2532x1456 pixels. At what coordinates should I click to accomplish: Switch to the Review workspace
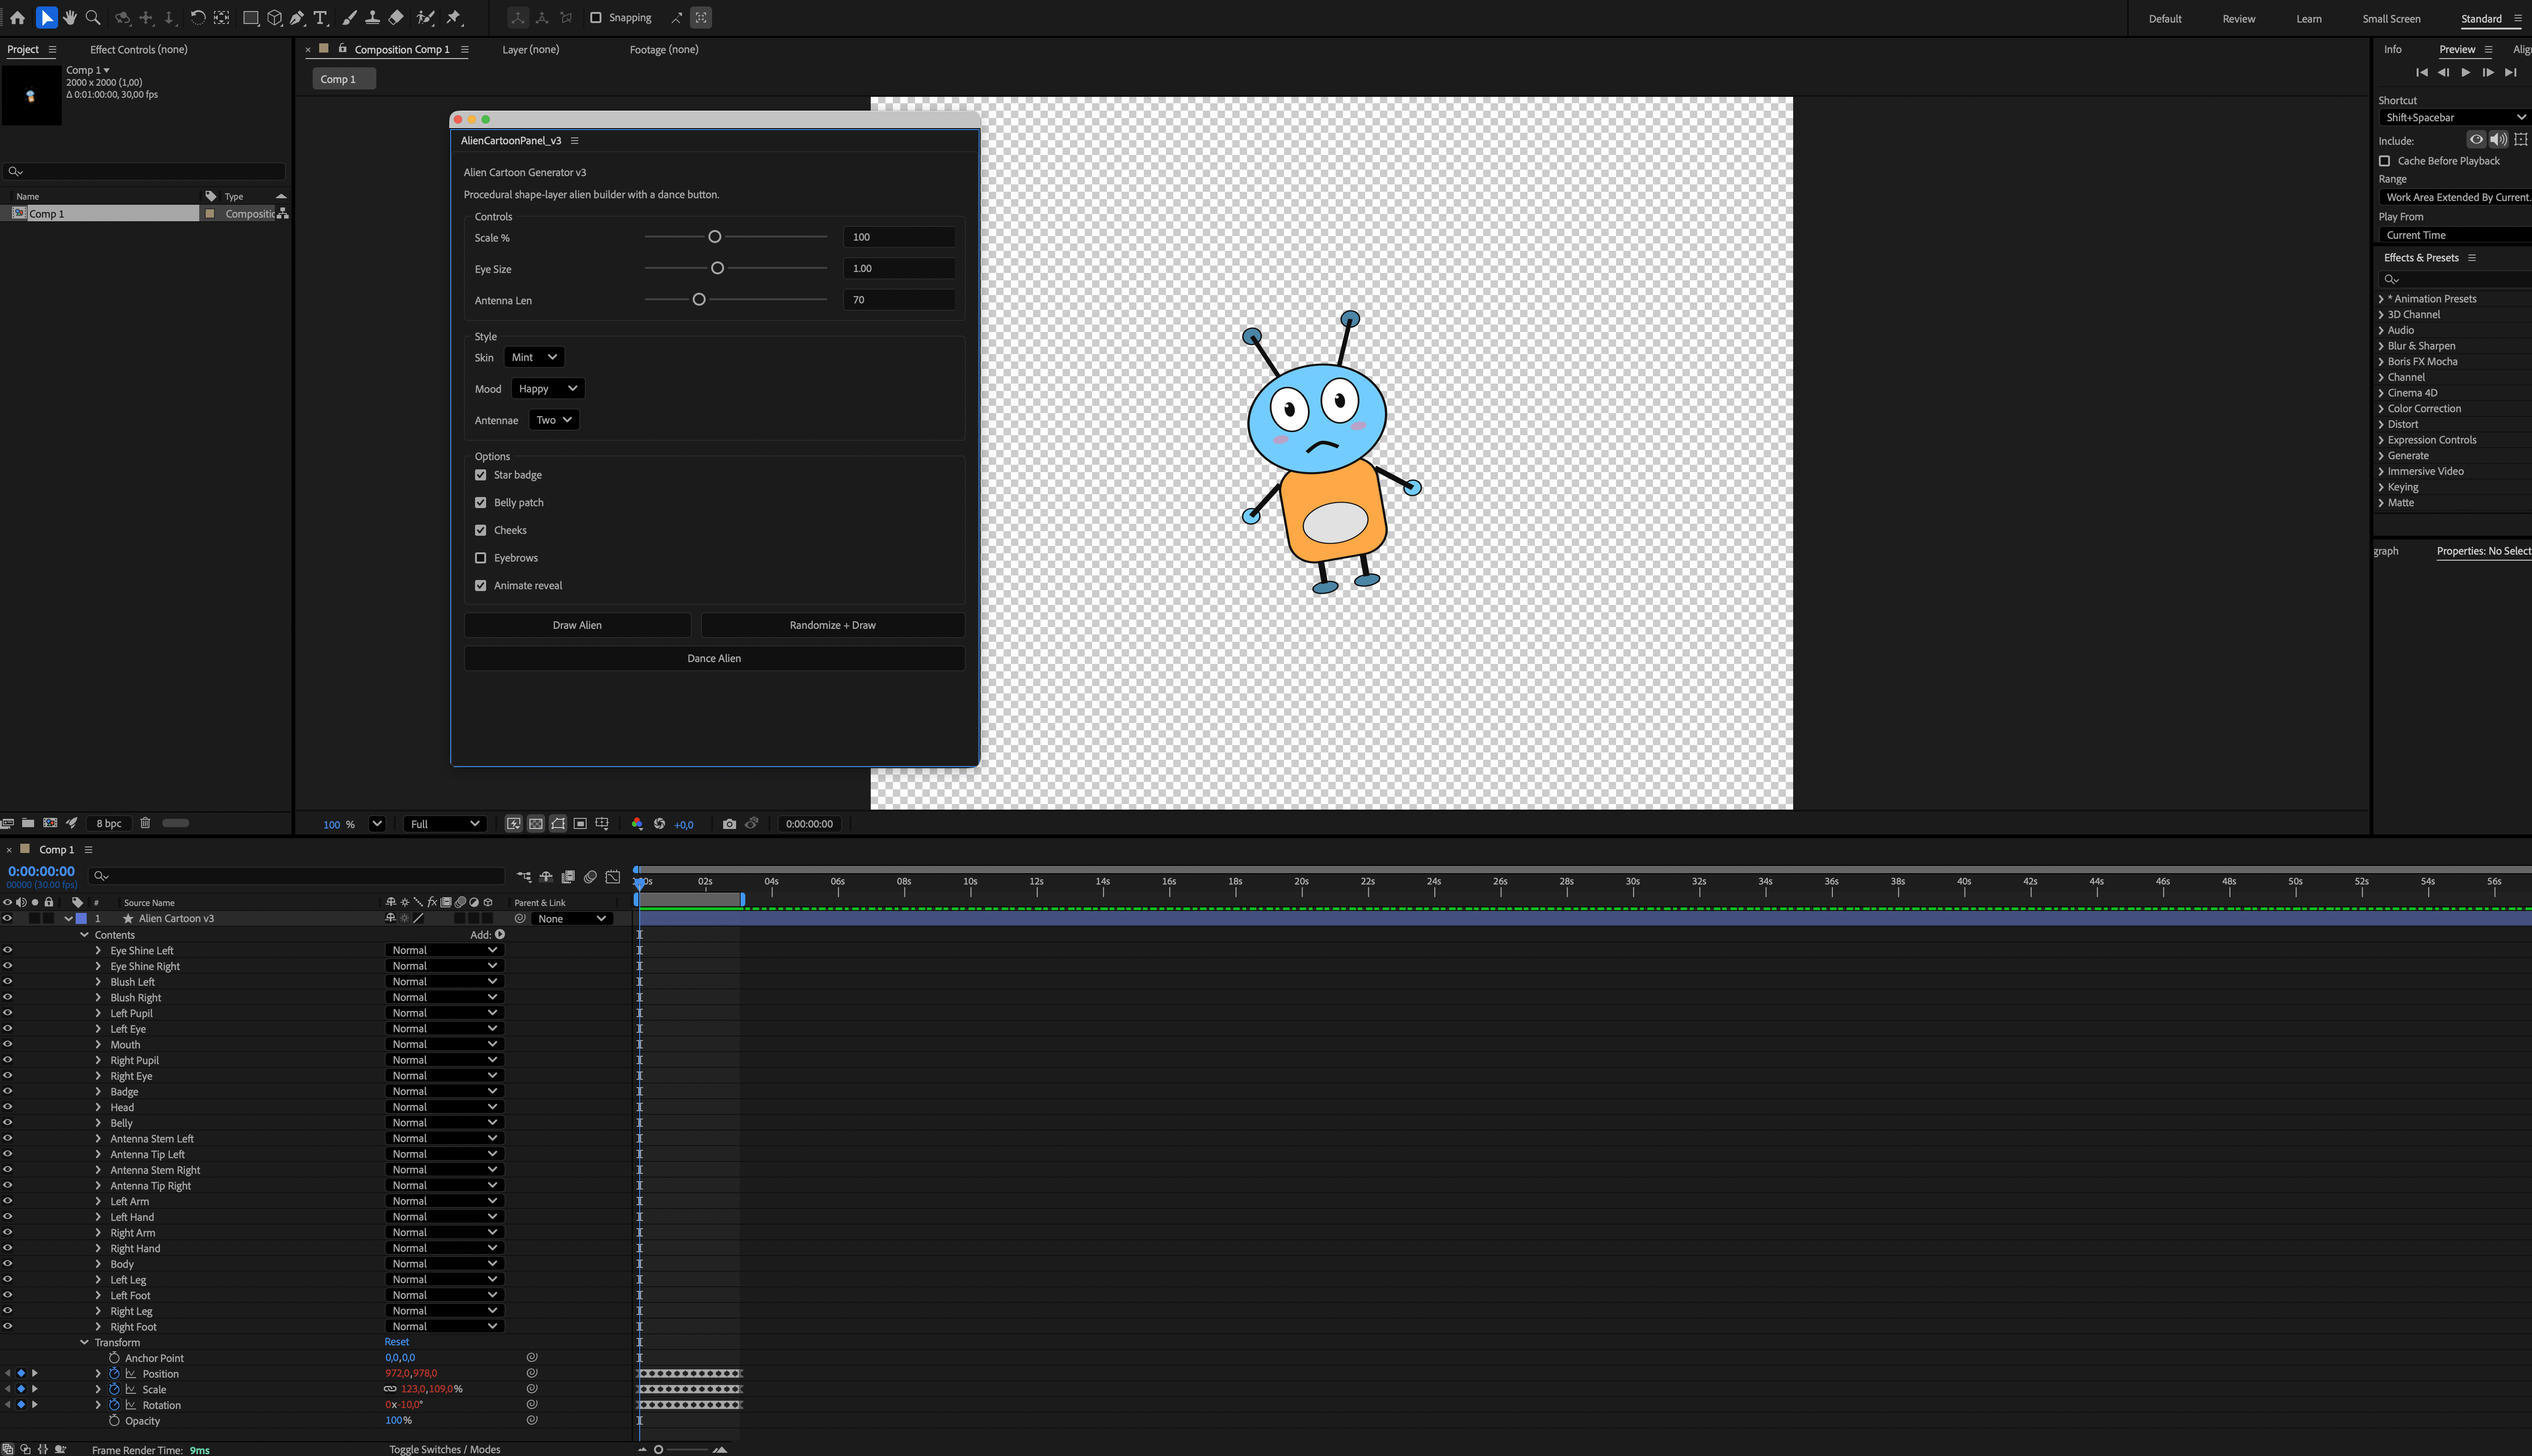[x=2238, y=18]
